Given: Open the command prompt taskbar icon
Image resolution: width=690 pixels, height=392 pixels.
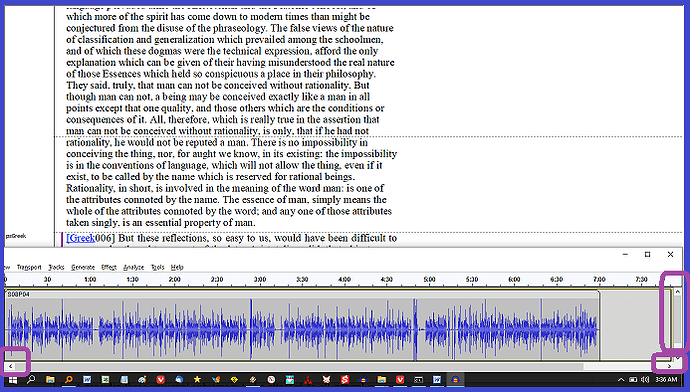Looking at the screenshot, I should pyautogui.click(x=418, y=379).
